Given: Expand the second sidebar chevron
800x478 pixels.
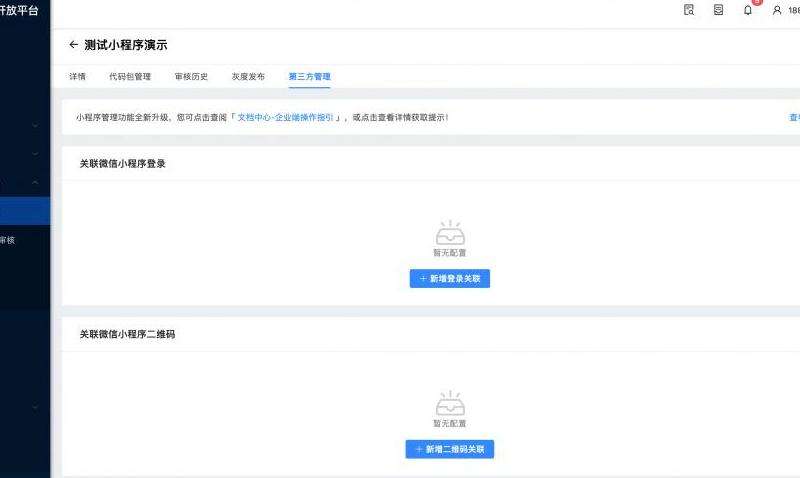Looking at the screenshot, I should click(x=36, y=154).
